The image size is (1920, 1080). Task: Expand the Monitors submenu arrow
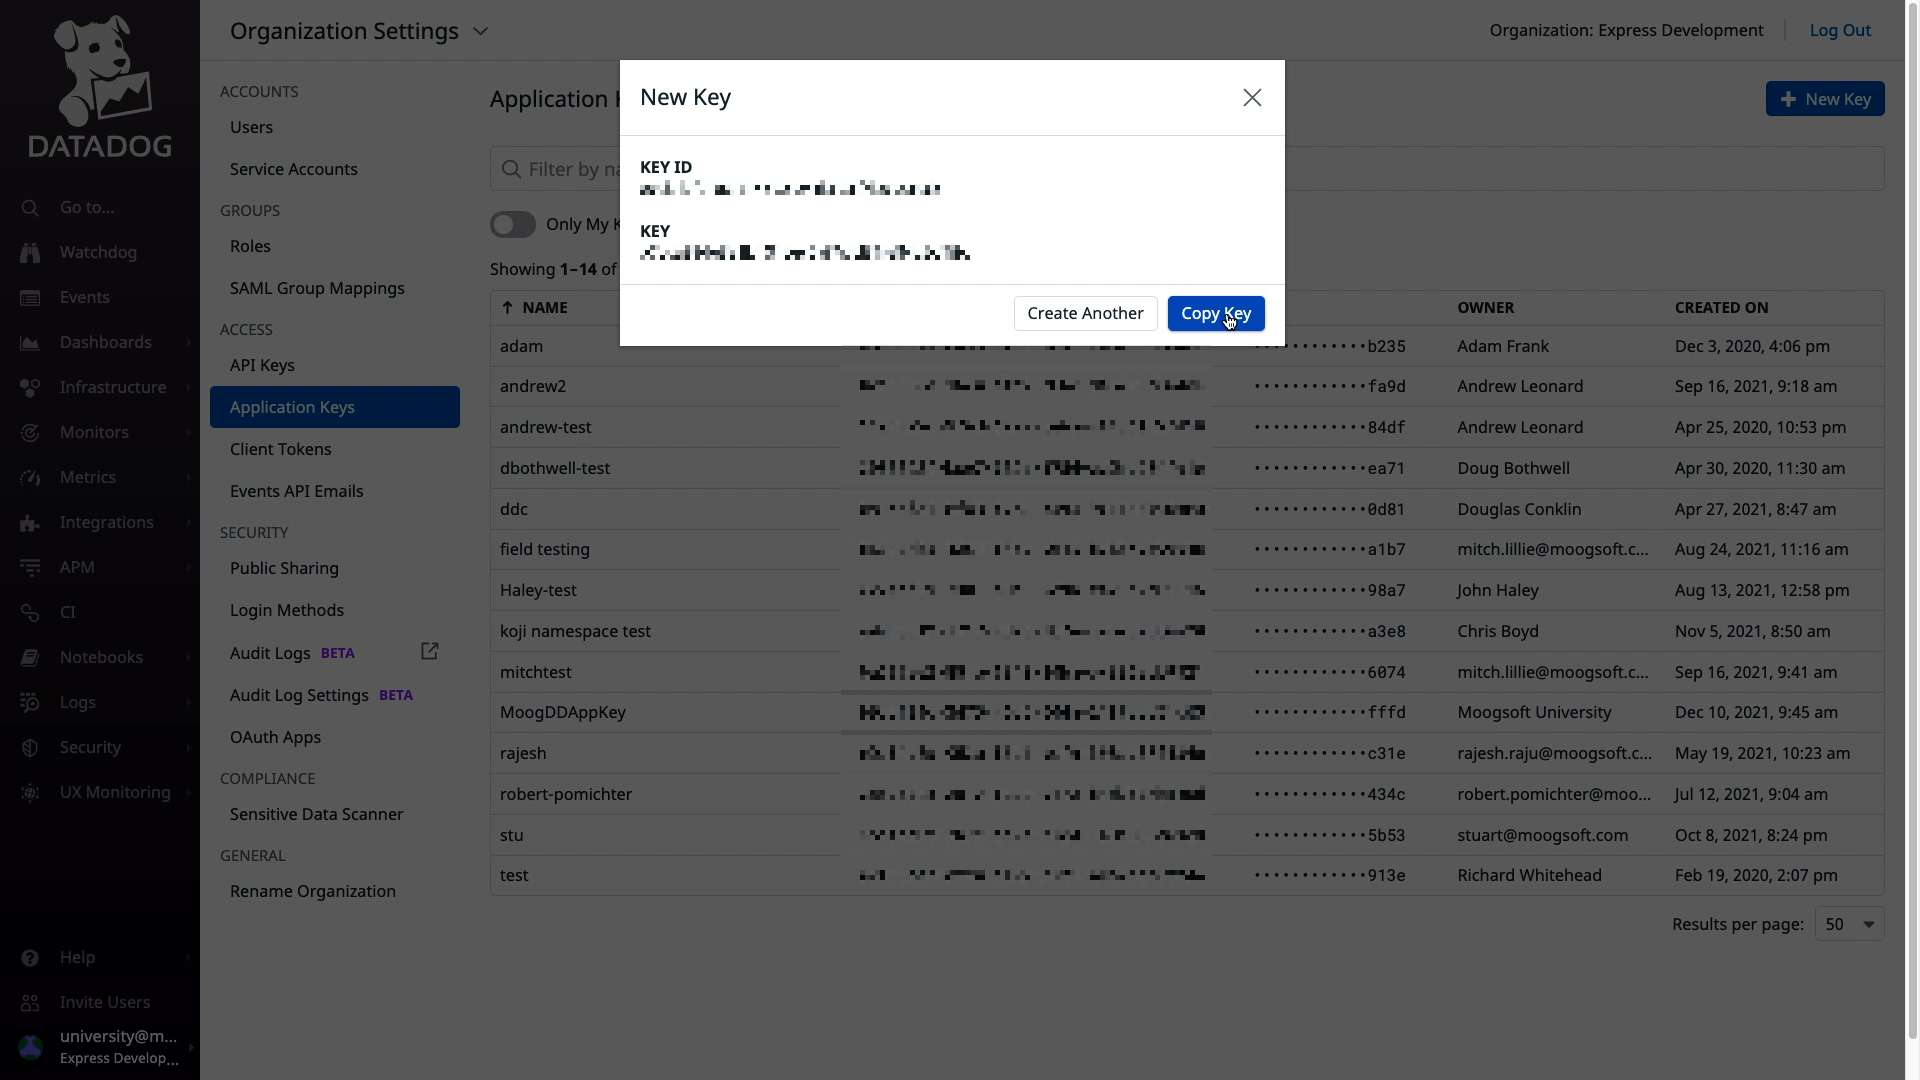click(188, 433)
